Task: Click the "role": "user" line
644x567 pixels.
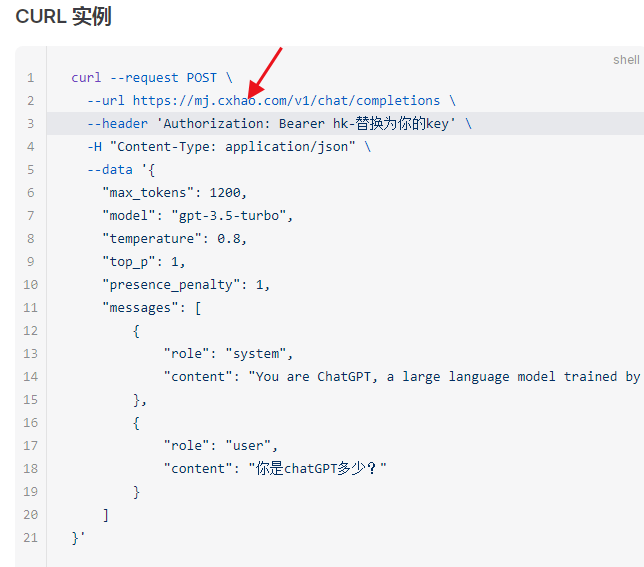Action: pyautogui.click(x=221, y=445)
